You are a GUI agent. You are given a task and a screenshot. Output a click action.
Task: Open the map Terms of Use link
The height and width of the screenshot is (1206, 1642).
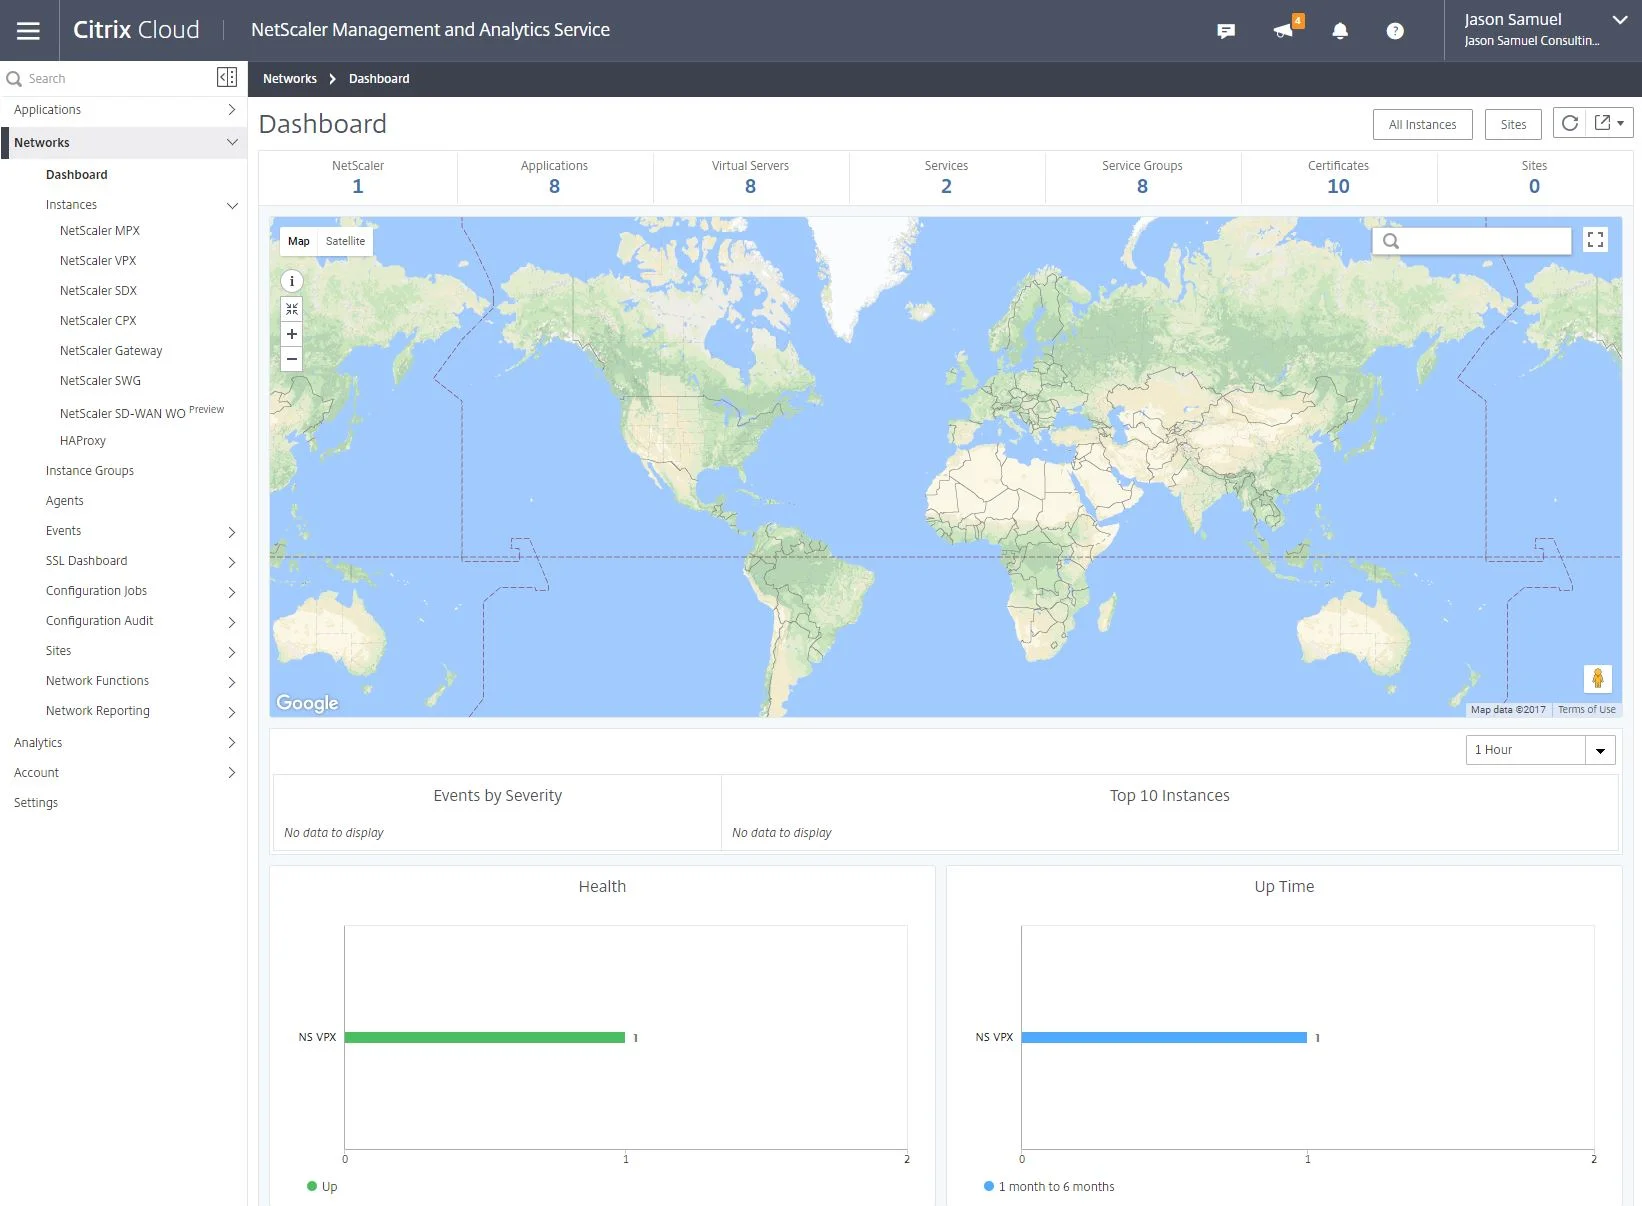point(1586,710)
